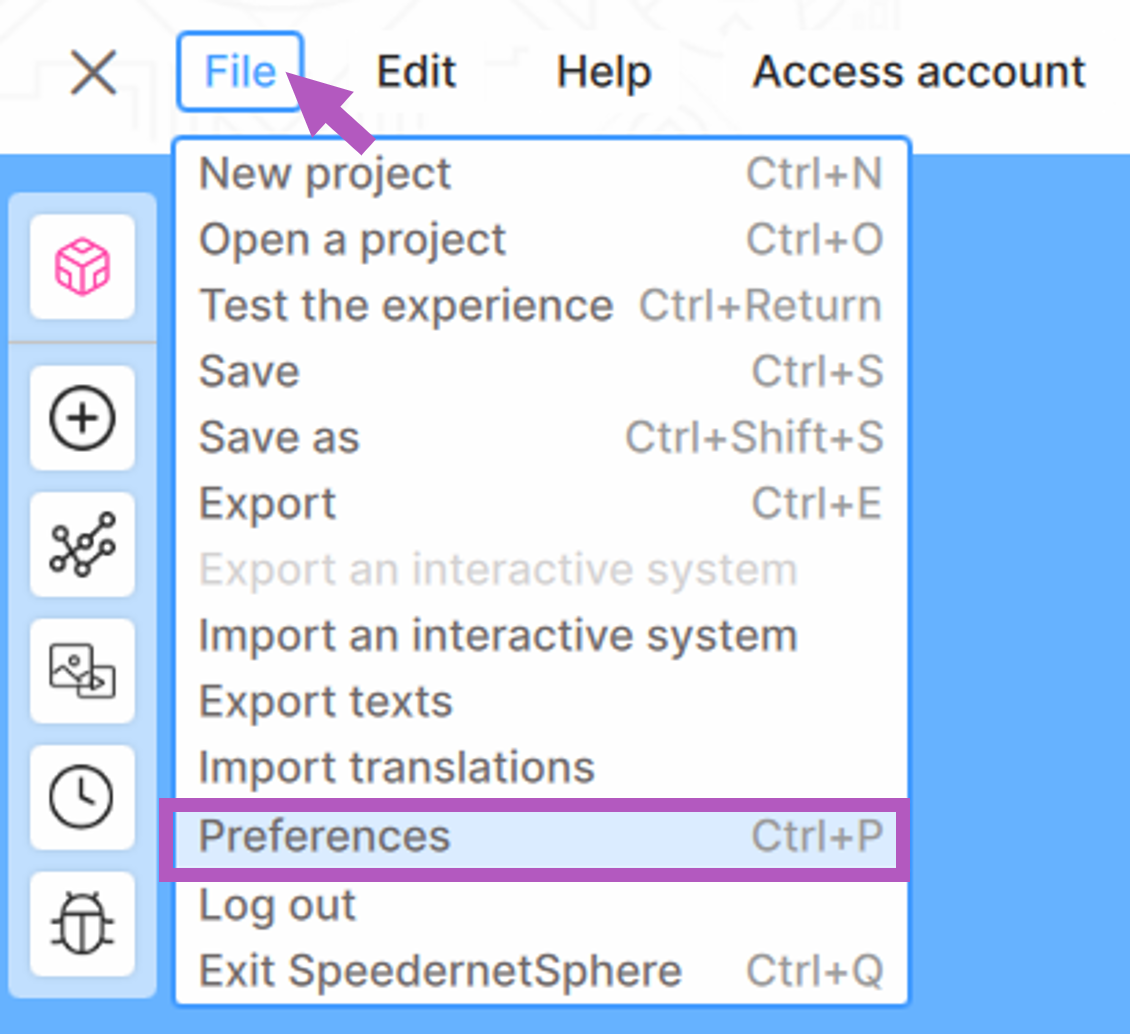
Task: Select Exit SpeedernetSphere
Action: point(440,970)
